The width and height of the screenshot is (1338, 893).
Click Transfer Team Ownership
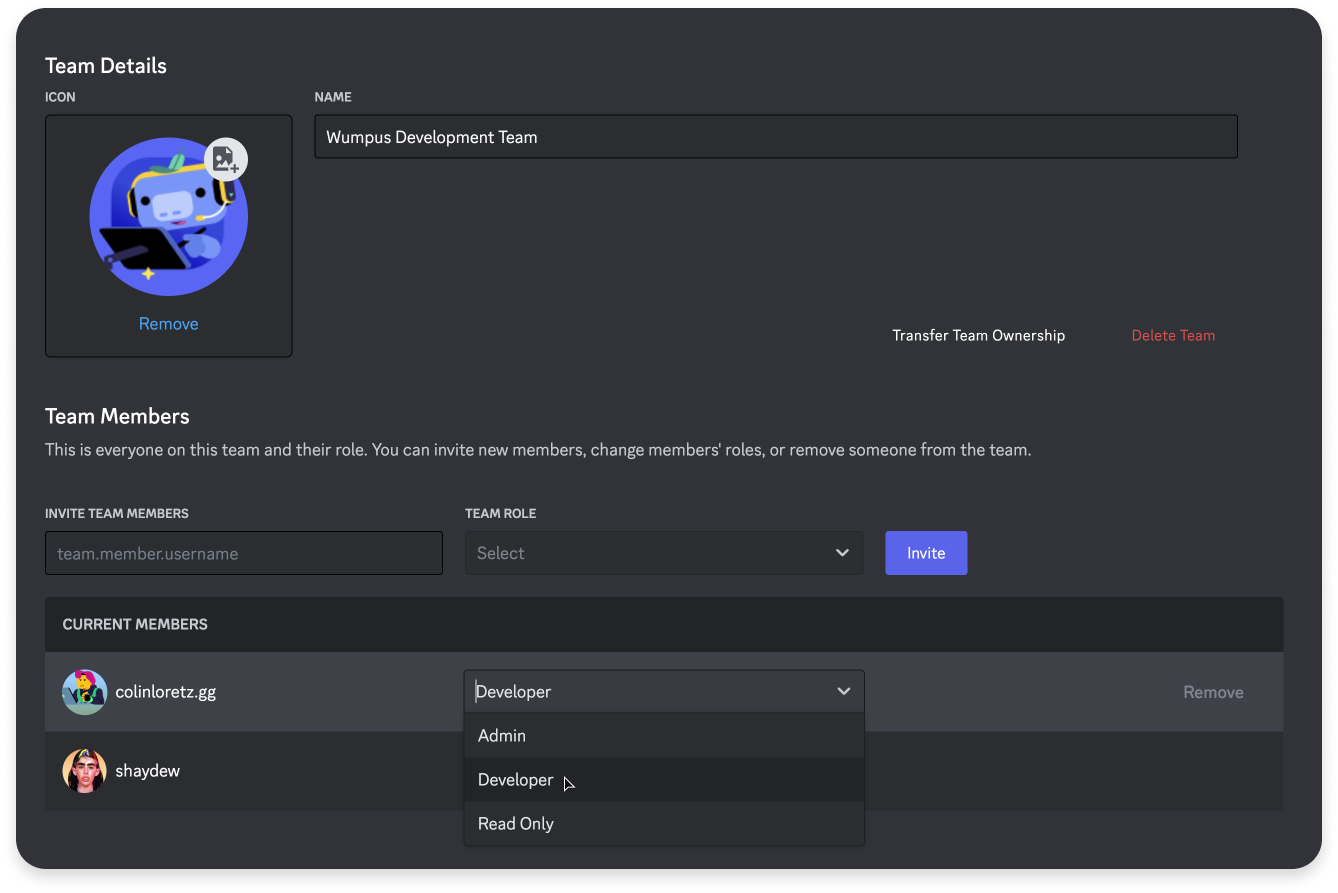tap(978, 336)
